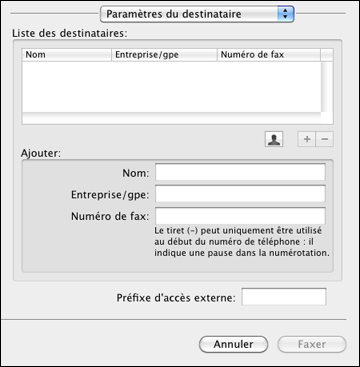Image resolution: width=360 pixels, height=367 pixels.
Task: Click the blank corner header cell of the list
Action: pyautogui.click(x=327, y=55)
